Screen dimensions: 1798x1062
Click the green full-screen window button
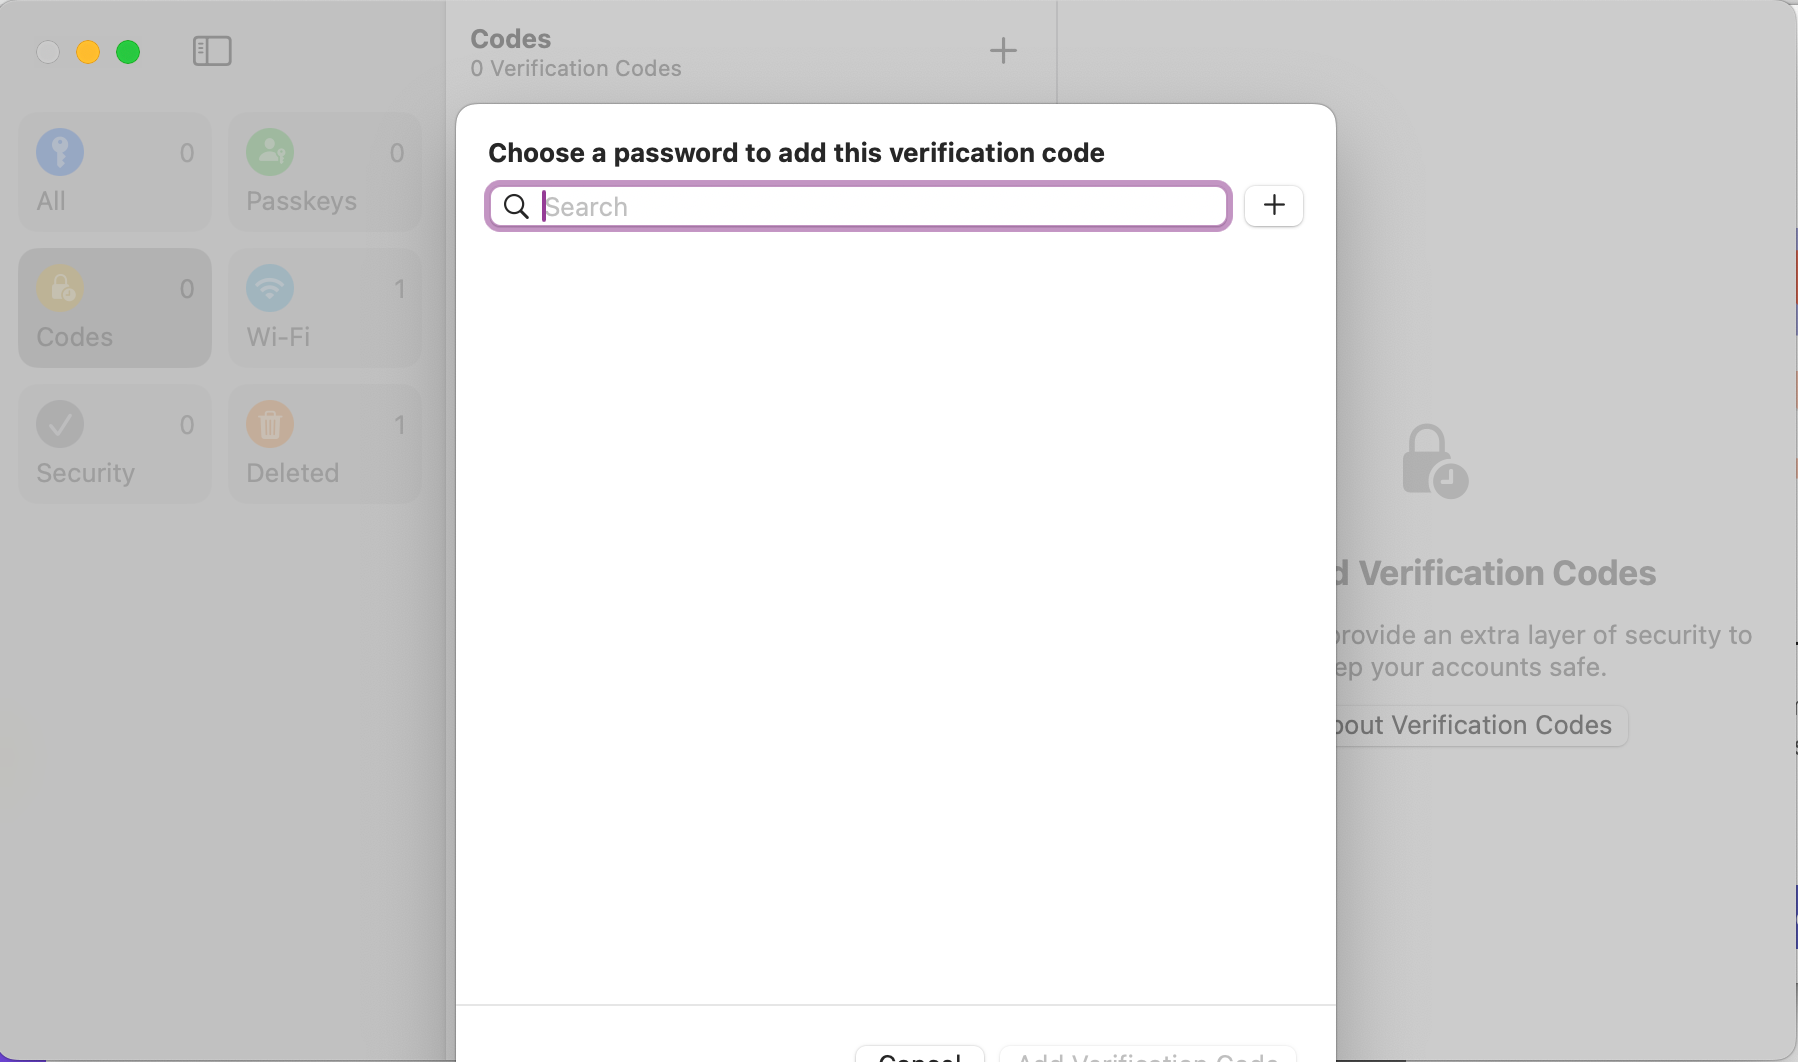pos(128,52)
